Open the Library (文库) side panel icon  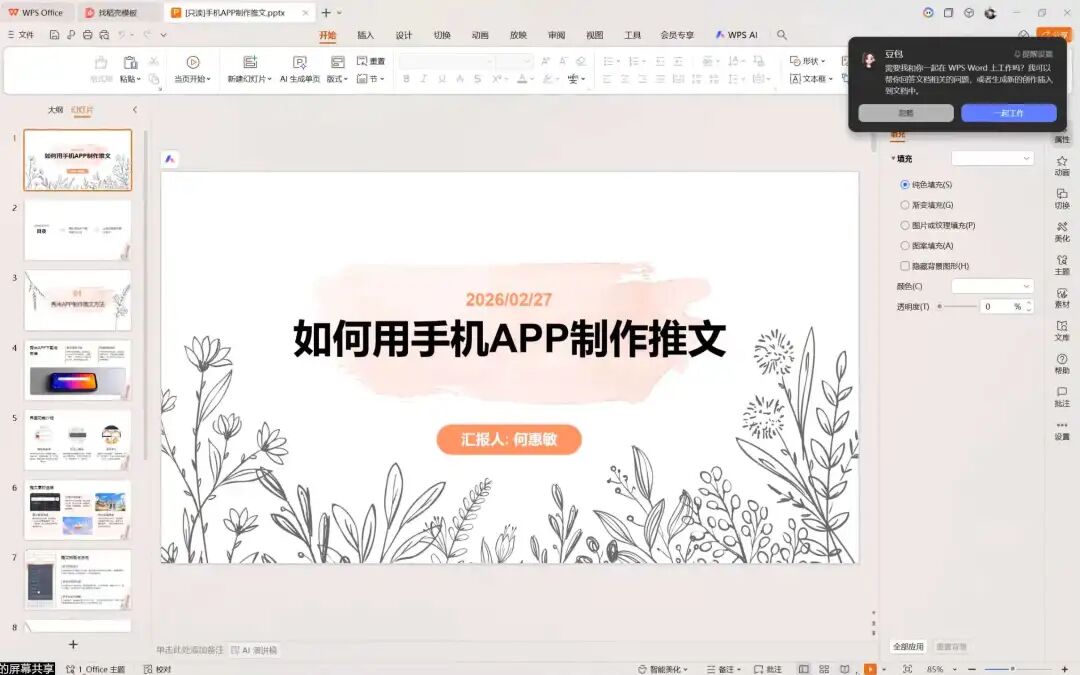pyautogui.click(x=1062, y=331)
